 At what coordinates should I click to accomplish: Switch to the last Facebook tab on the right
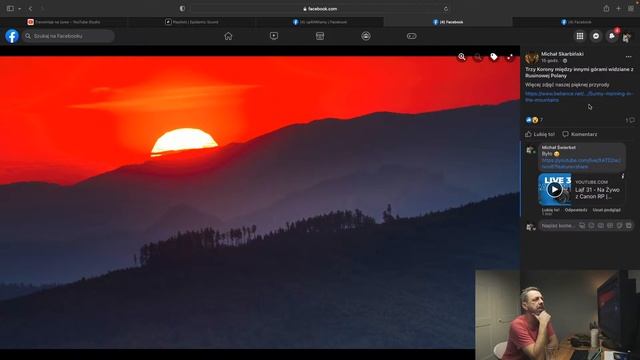pyautogui.click(x=576, y=22)
